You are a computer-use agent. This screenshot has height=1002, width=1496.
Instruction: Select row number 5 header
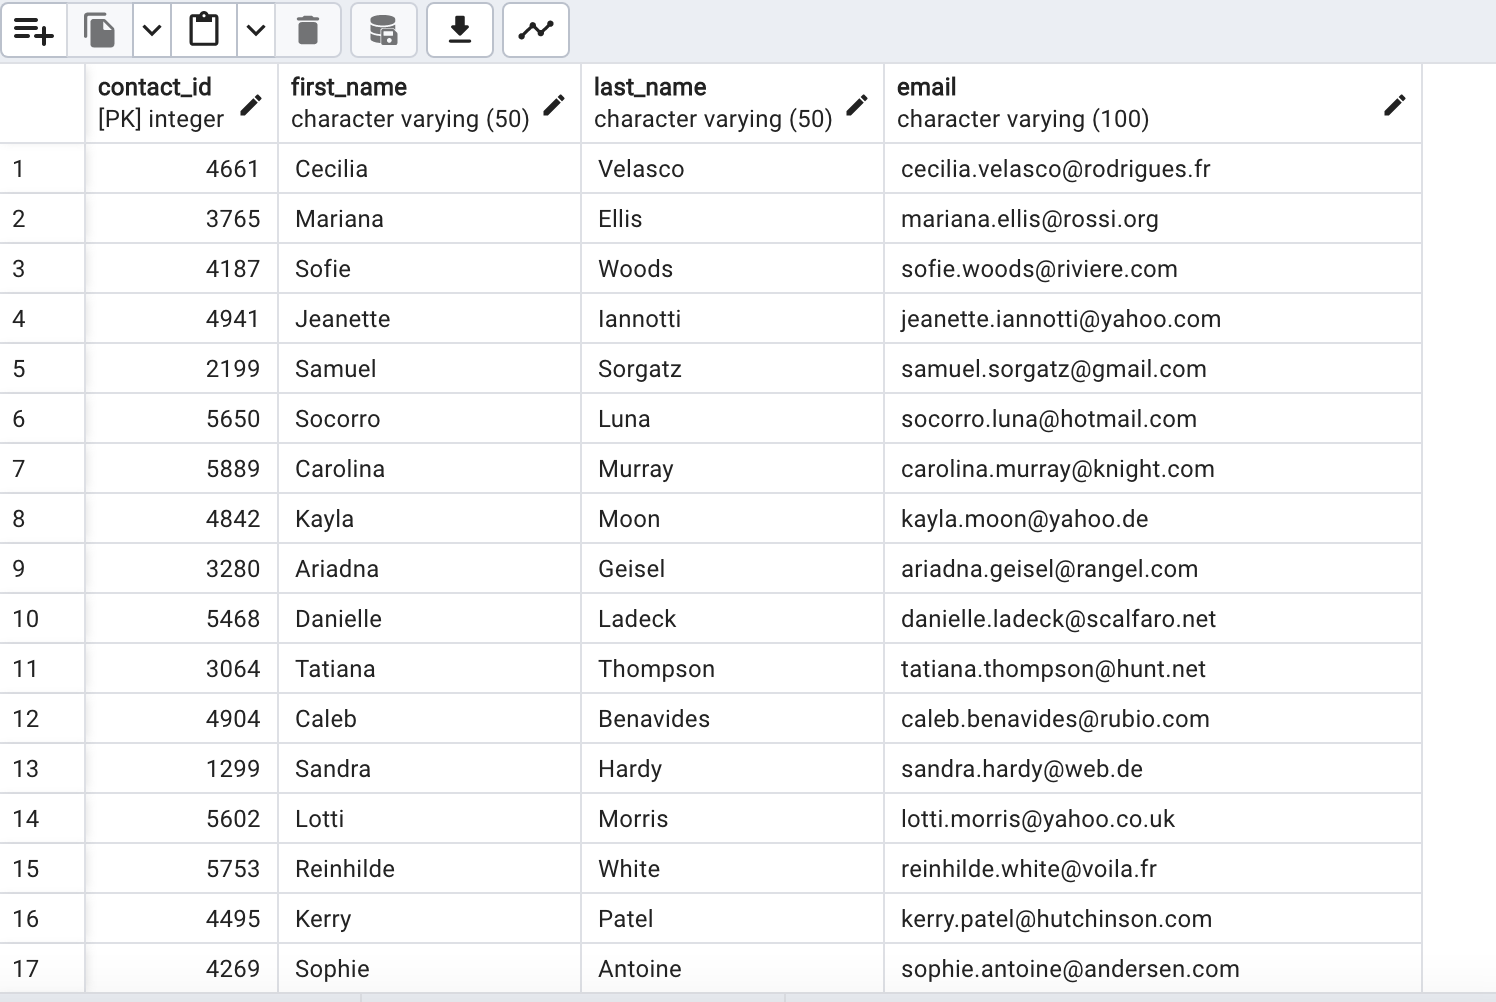[42, 369]
